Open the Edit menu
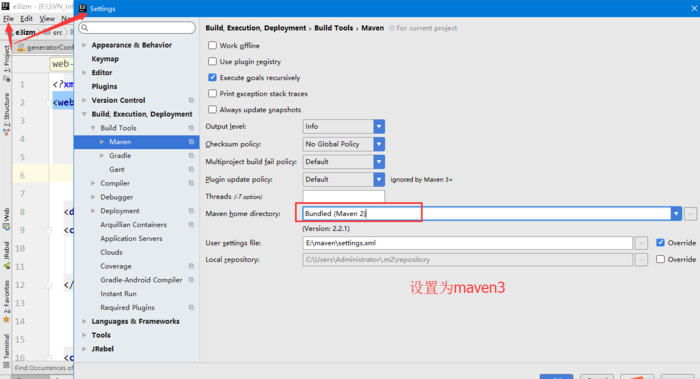Image resolution: width=700 pixels, height=379 pixels. click(26, 19)
